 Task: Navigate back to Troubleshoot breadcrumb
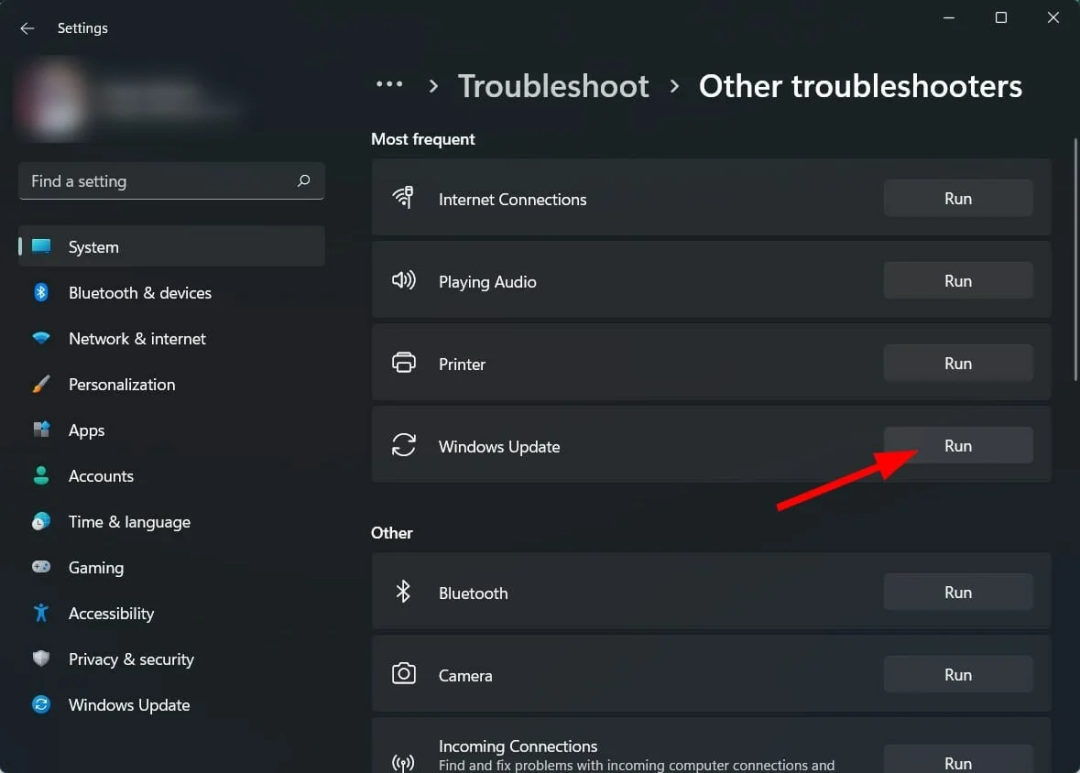point(553,86)
